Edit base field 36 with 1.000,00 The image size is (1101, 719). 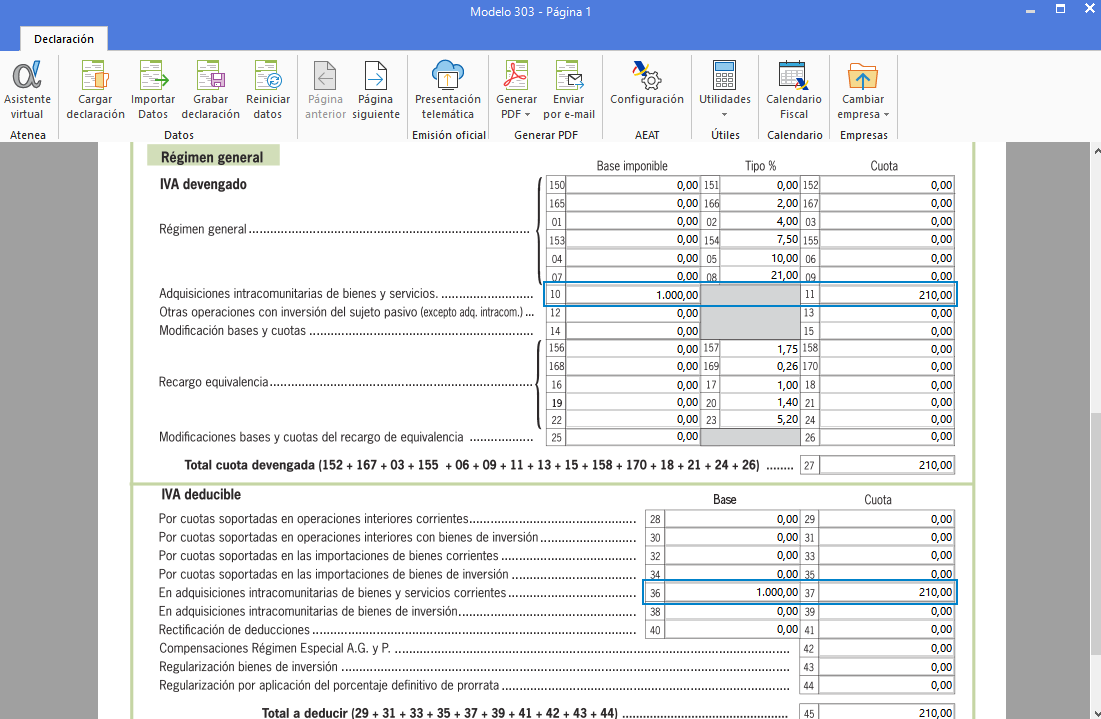pos(732,593)
